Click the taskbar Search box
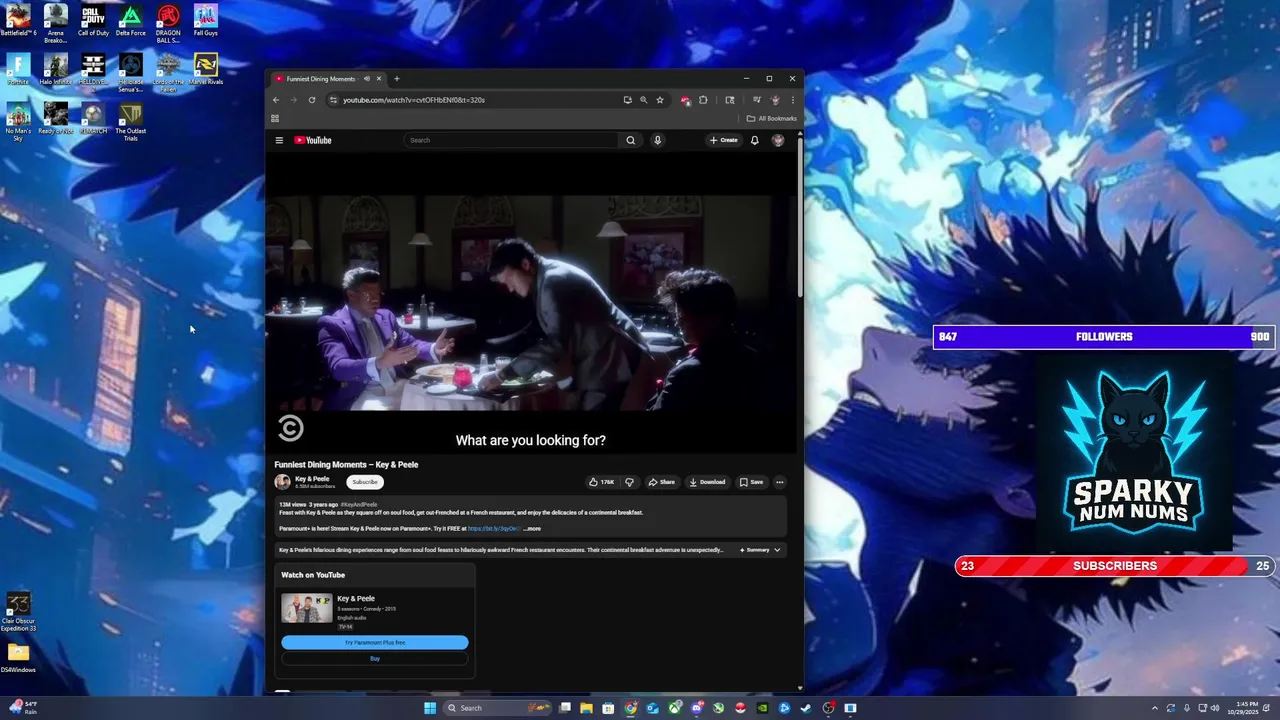Screen dimensions: 1280x720 tap(497, 708)
